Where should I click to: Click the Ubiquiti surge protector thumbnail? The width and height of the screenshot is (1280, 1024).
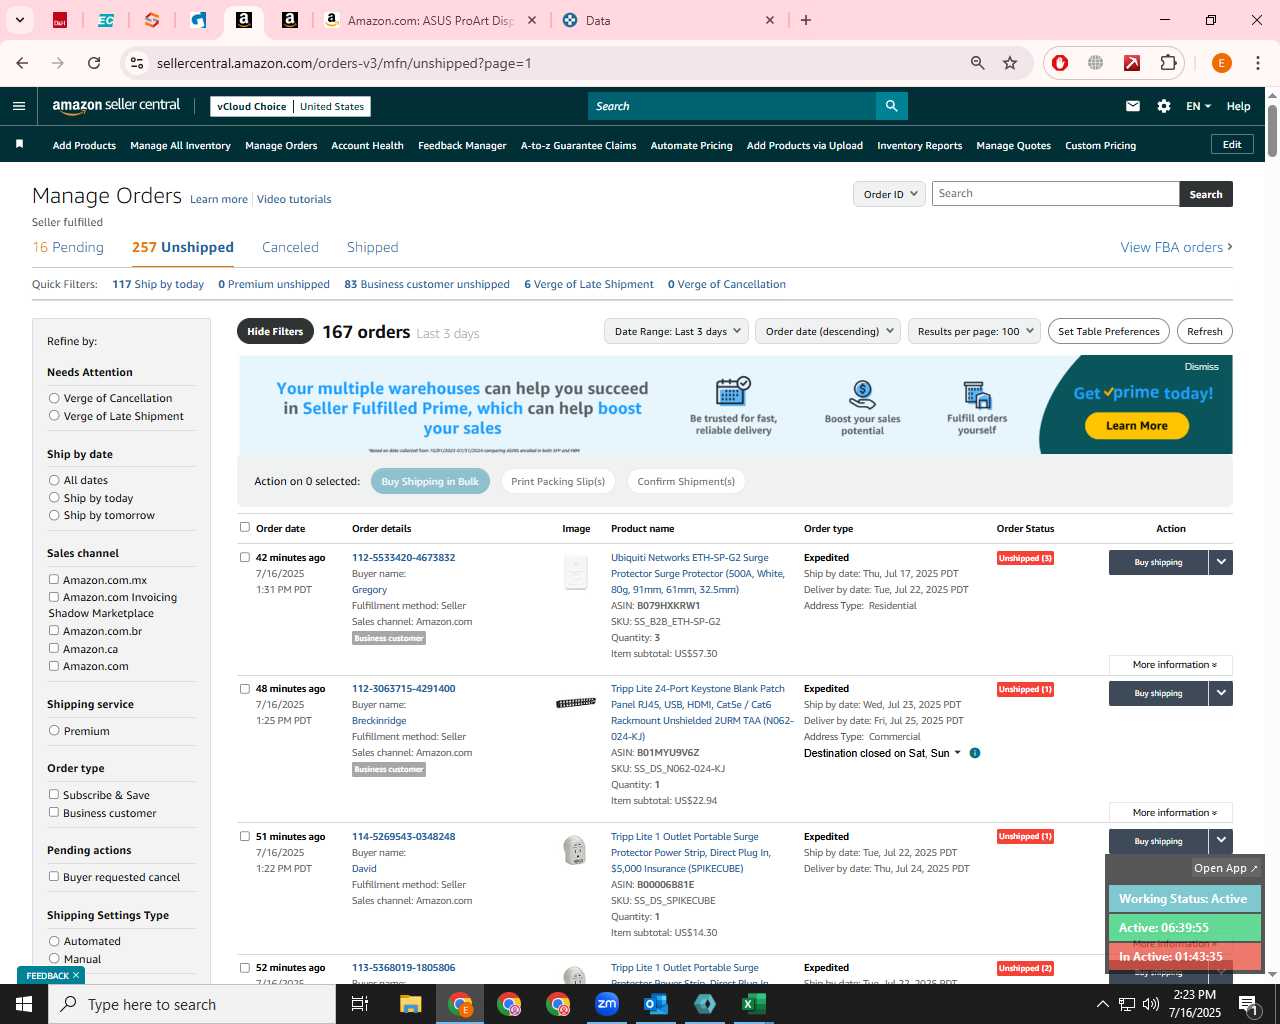coord(576,573)
